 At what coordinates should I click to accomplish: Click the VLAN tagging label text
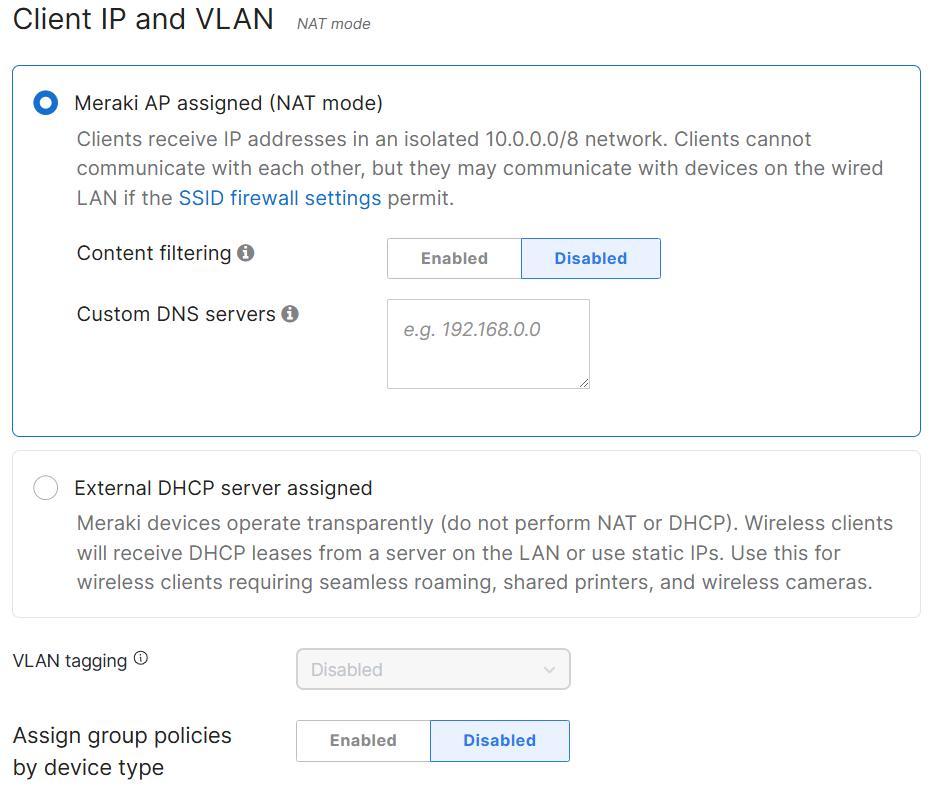(70, 661)
